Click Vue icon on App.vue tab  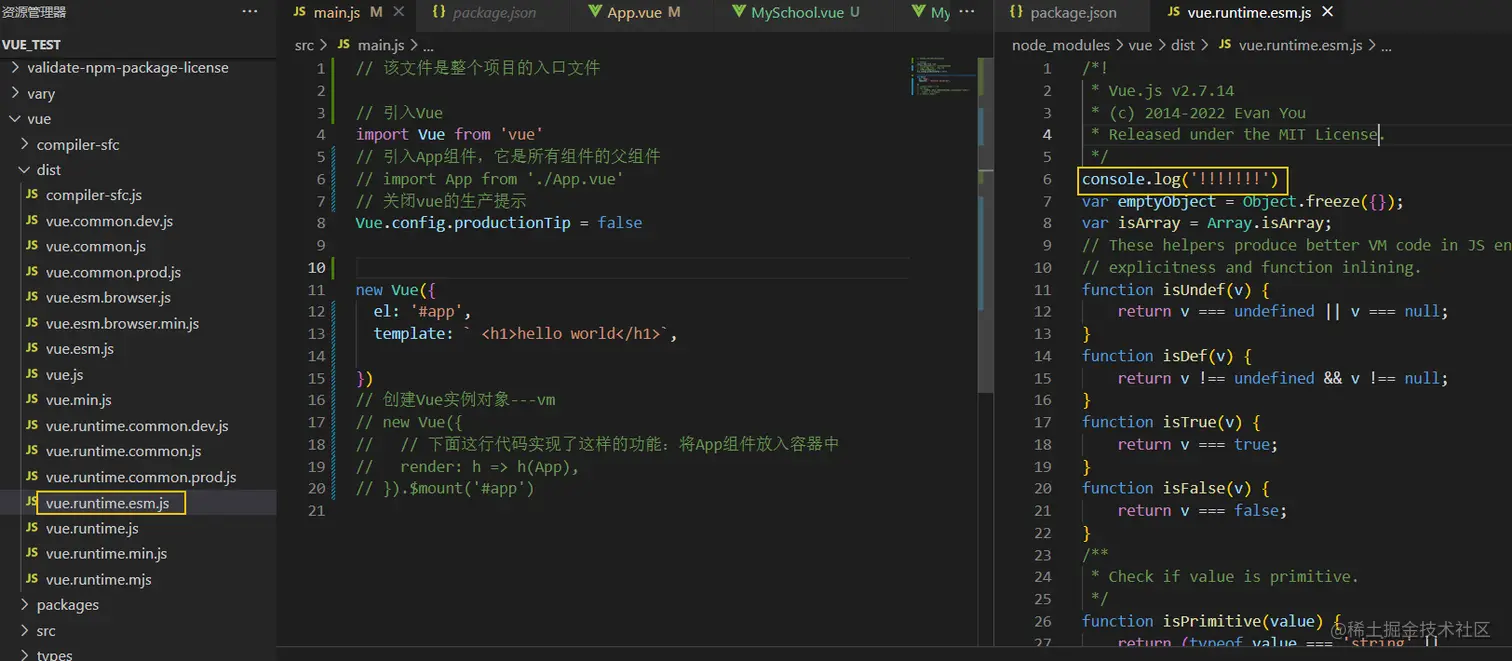click(x=594, y=12)
